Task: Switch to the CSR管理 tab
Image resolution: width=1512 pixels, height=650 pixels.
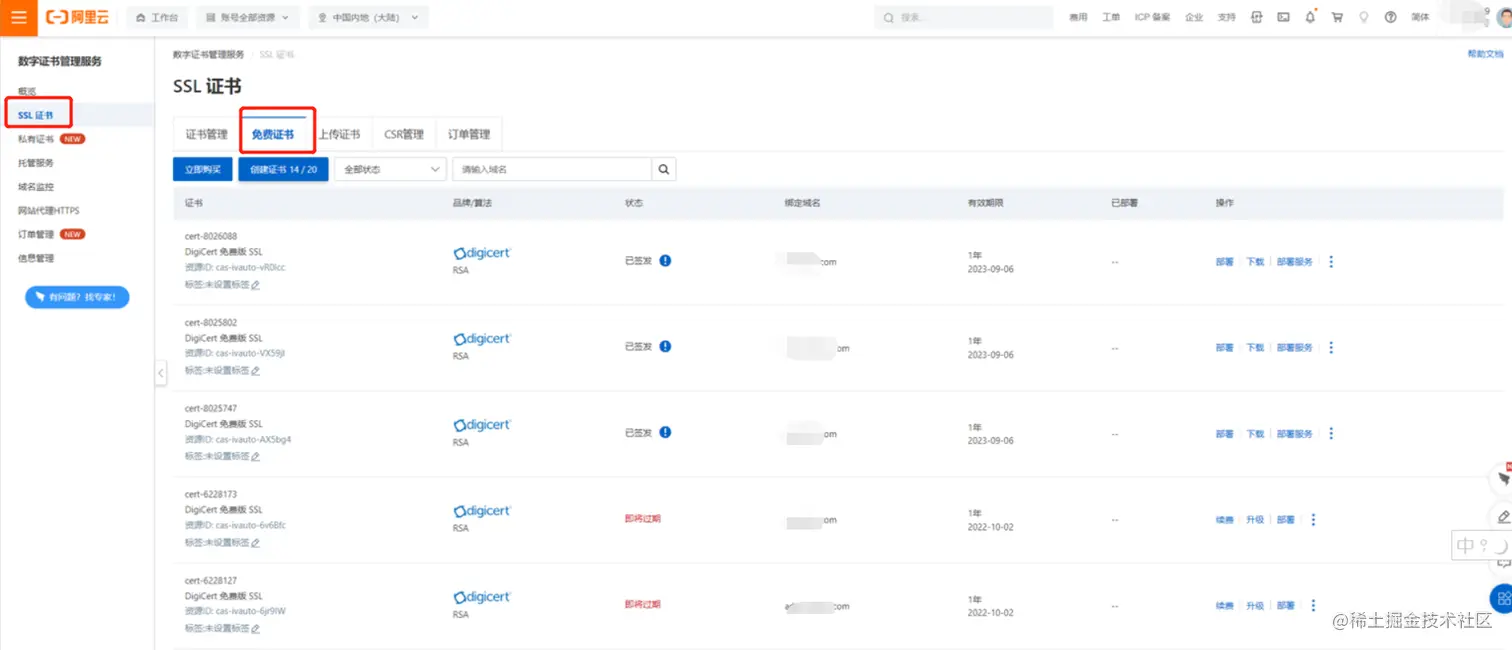Action: point(404,135)
